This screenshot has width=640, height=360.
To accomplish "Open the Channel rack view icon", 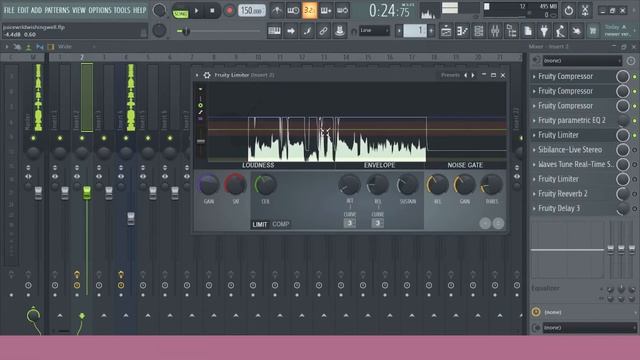I will (478, 31).
